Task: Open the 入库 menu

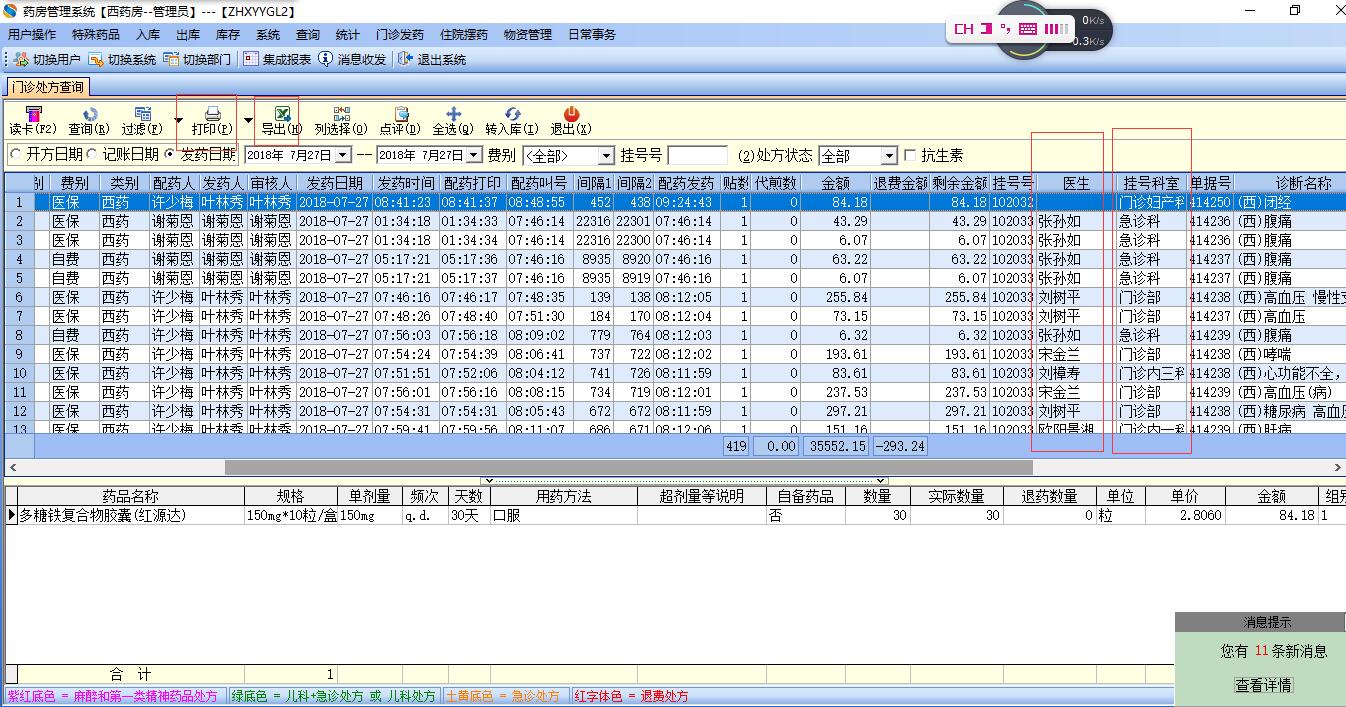Action: point(148,35)
